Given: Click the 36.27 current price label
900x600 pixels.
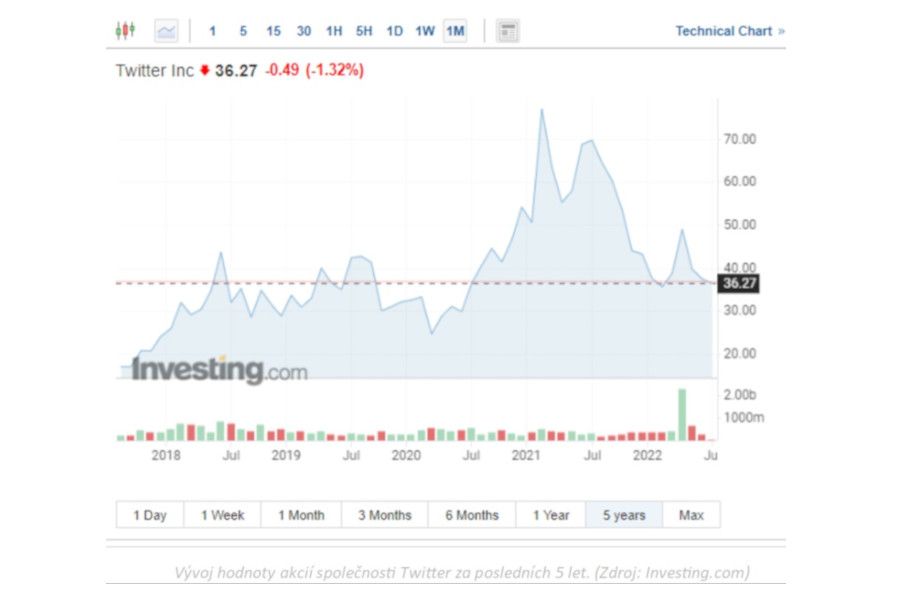Looking at the screenshot, I should click(x=739, y=284).
